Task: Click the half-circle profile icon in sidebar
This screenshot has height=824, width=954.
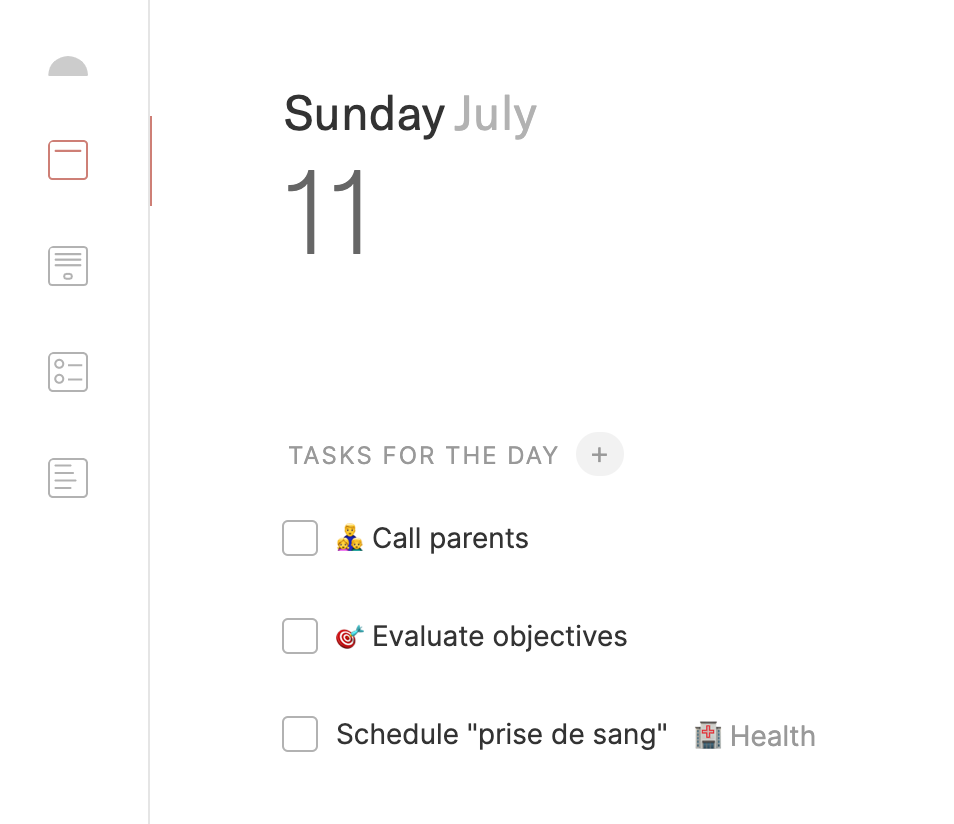Action: click(x=68, y=67)
